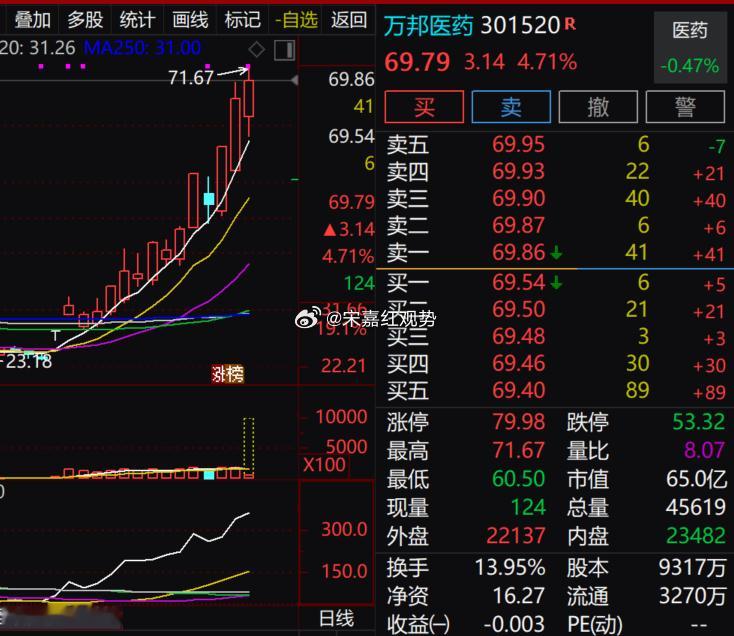Click 最低 value 60.50
The width and height of the screenshot is (734, 636).
[518, 479]
